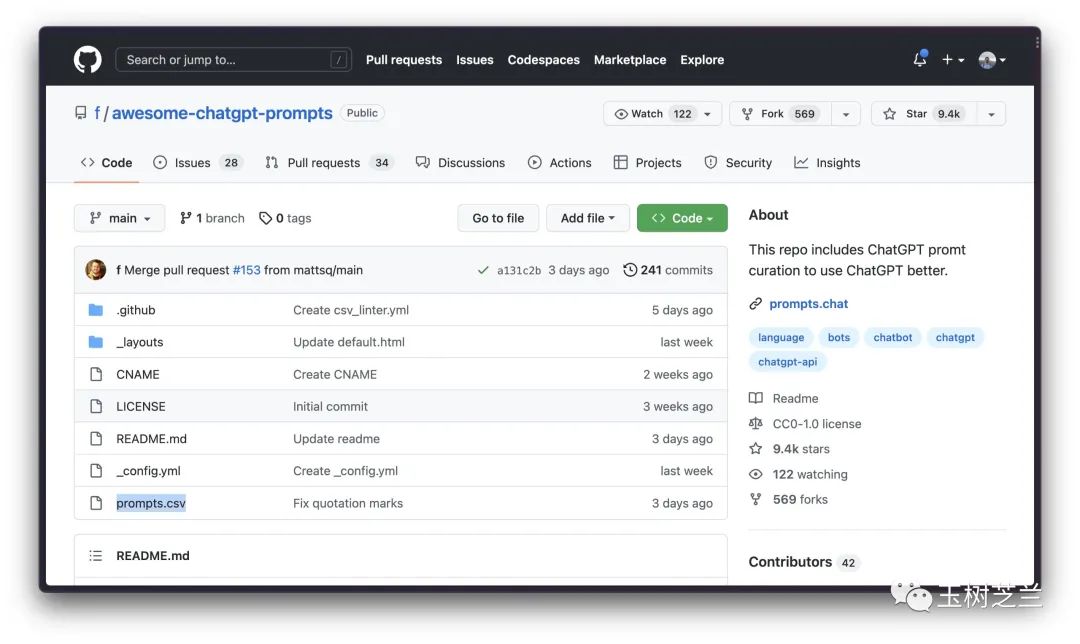Click the Go to file button

(x=498, y=218)
